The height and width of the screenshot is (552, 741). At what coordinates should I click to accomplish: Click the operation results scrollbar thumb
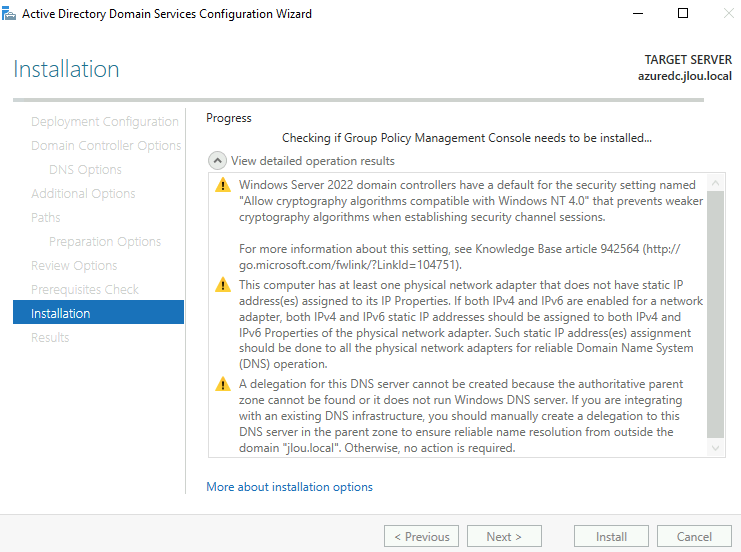point(715,314)
